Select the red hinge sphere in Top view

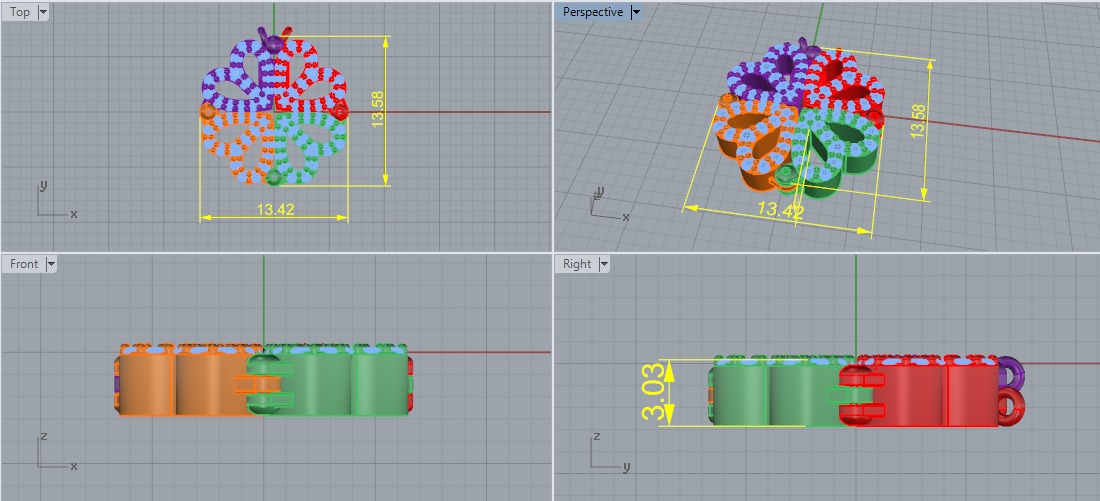[x=340, y=111]
